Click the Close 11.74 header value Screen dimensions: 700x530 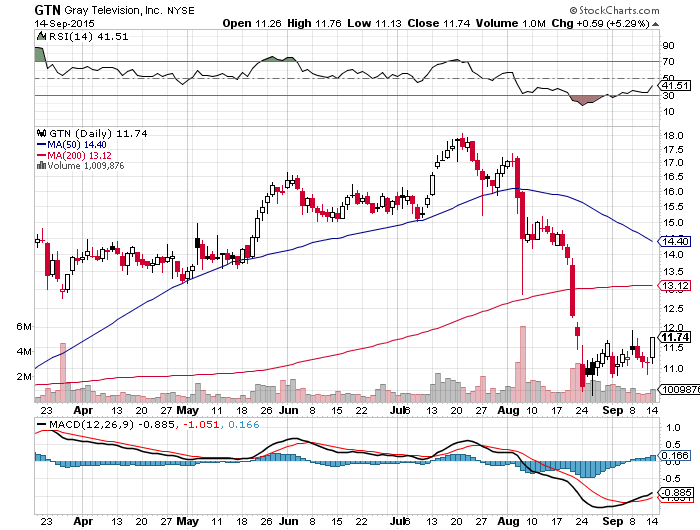tap(438, 23)
